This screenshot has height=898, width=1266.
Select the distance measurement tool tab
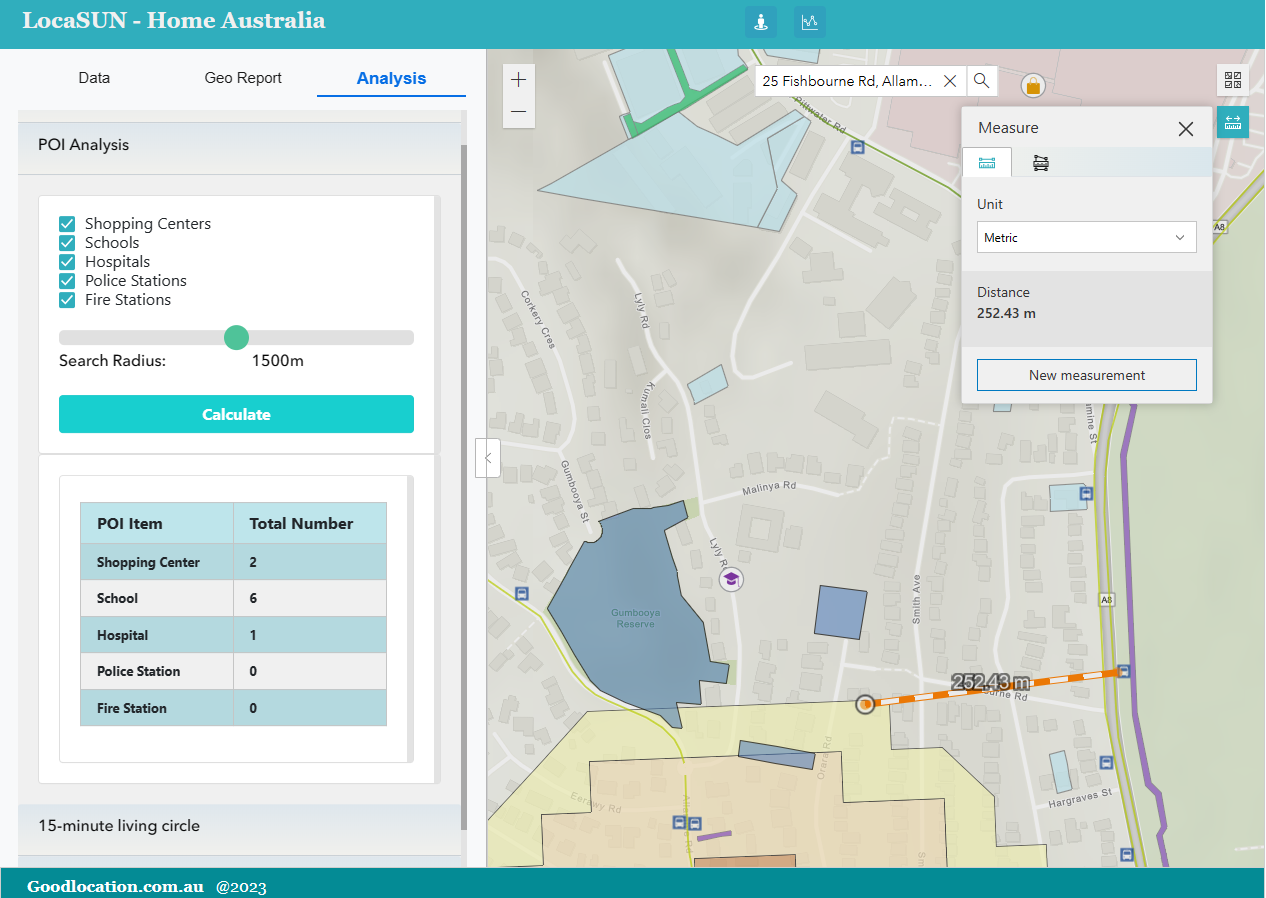(987, 163)
